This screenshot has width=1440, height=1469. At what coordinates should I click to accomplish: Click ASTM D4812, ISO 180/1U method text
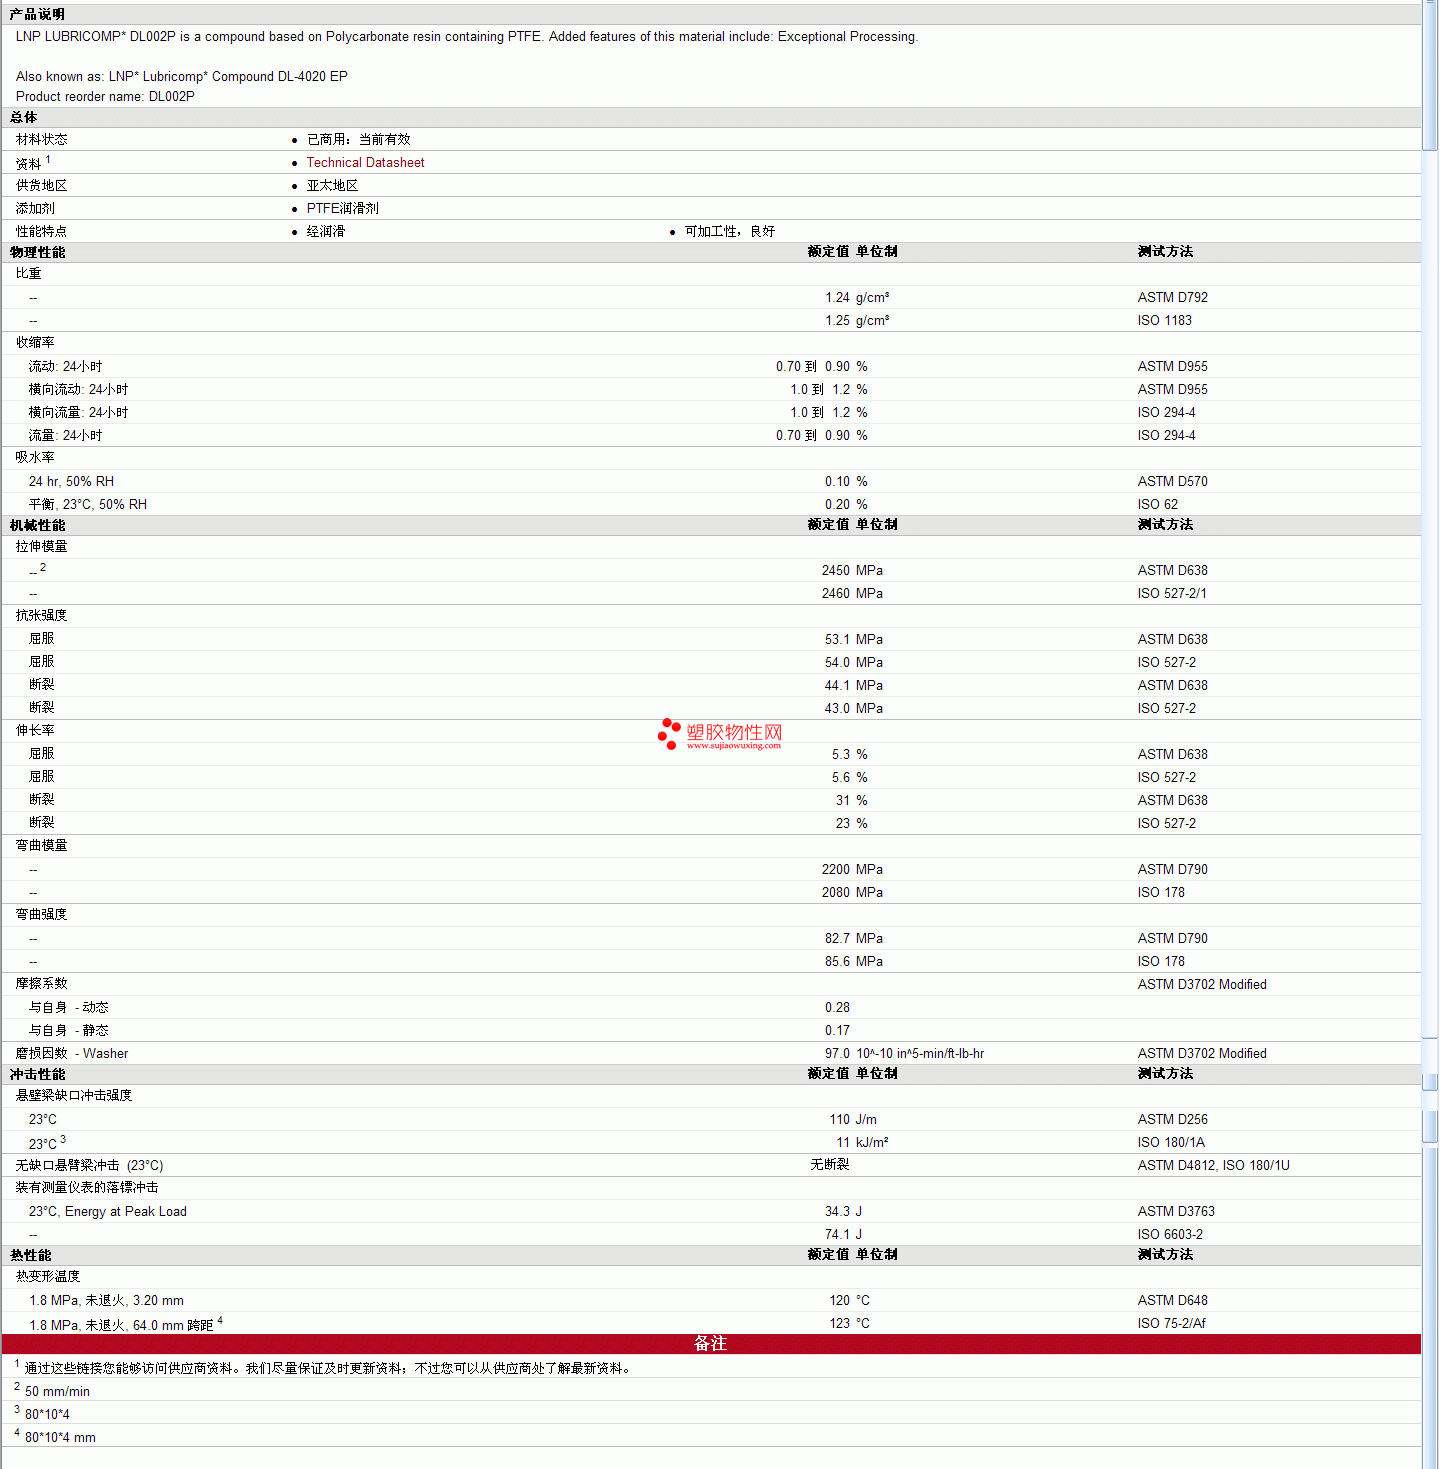tap(1213, 1165)
